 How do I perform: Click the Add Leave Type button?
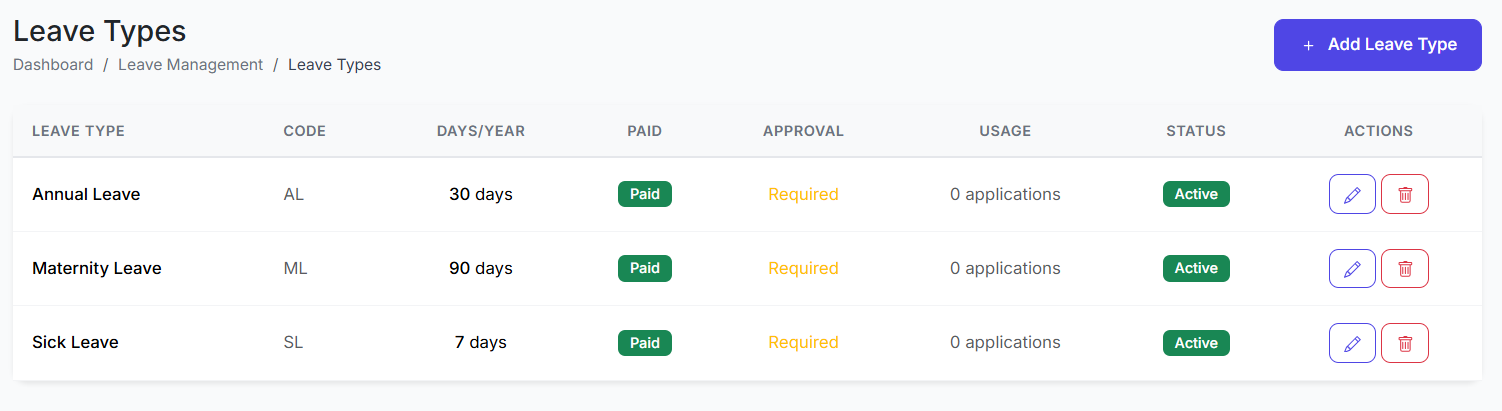(x=1377, y=45)
